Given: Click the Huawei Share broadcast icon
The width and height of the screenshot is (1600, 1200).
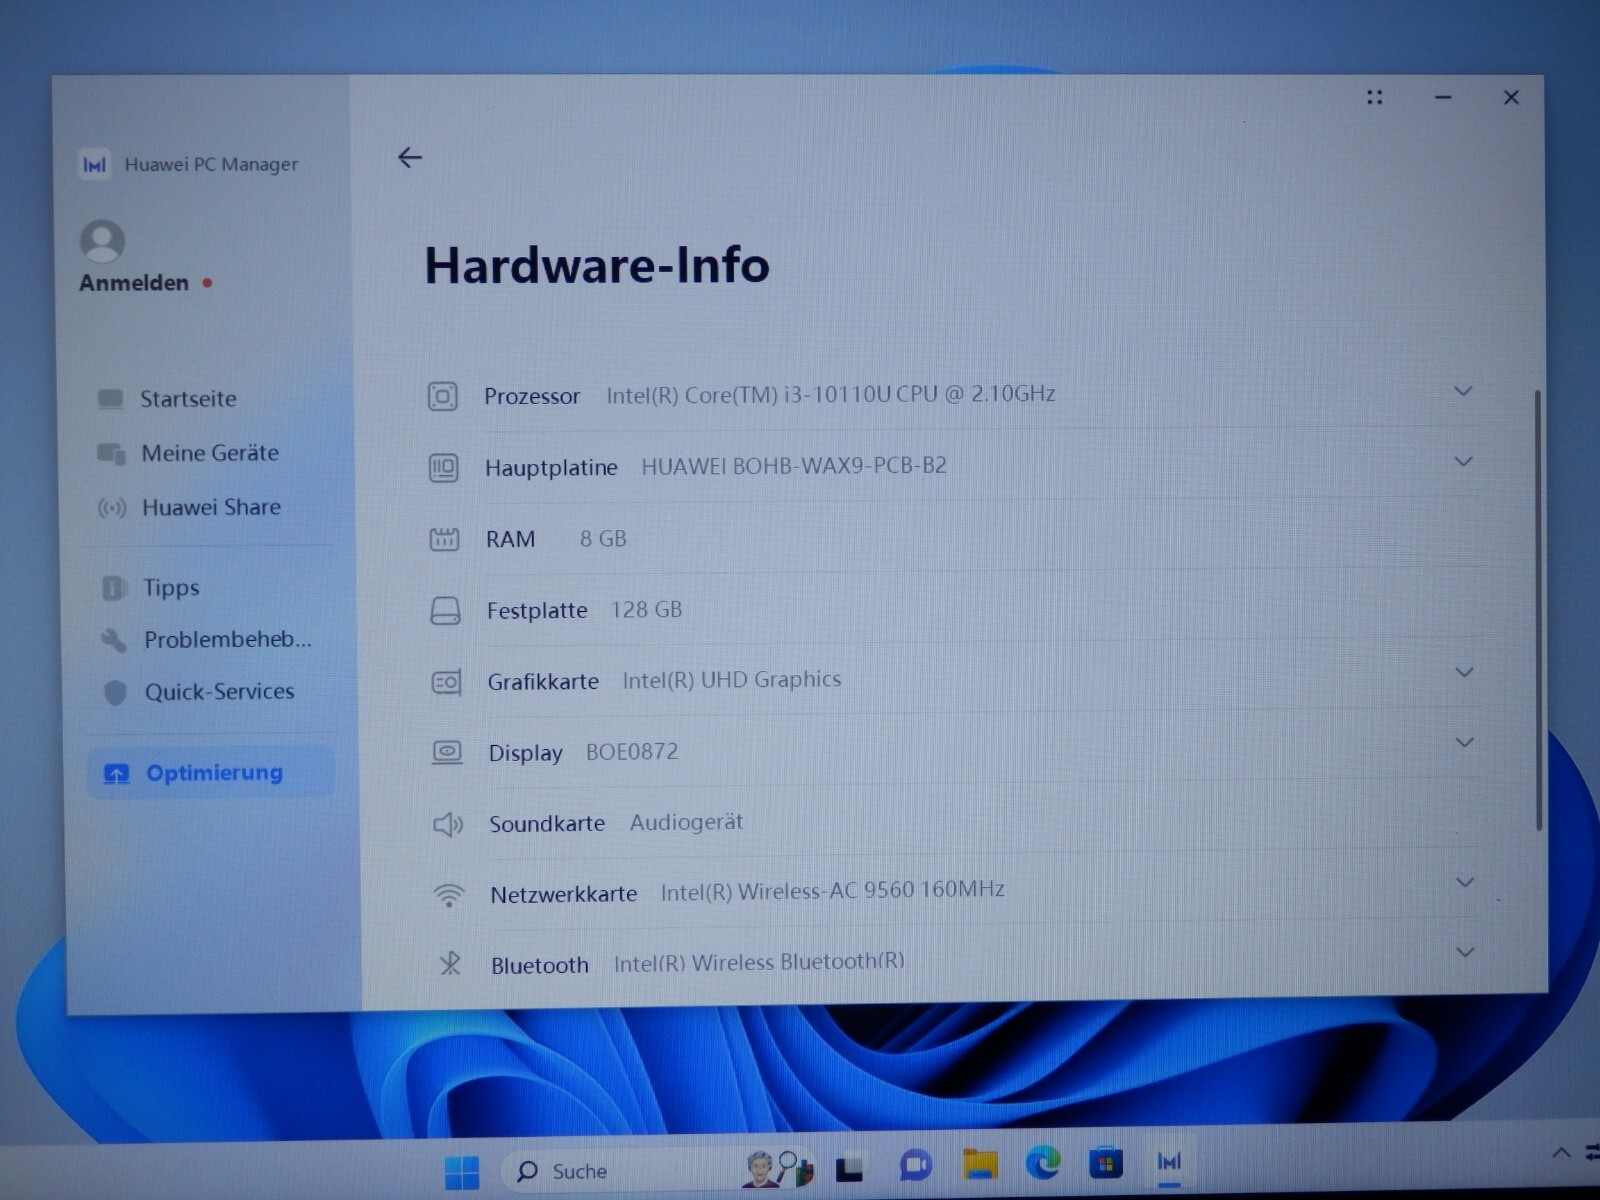Looking at the screenshot, I should pos(112,508).
